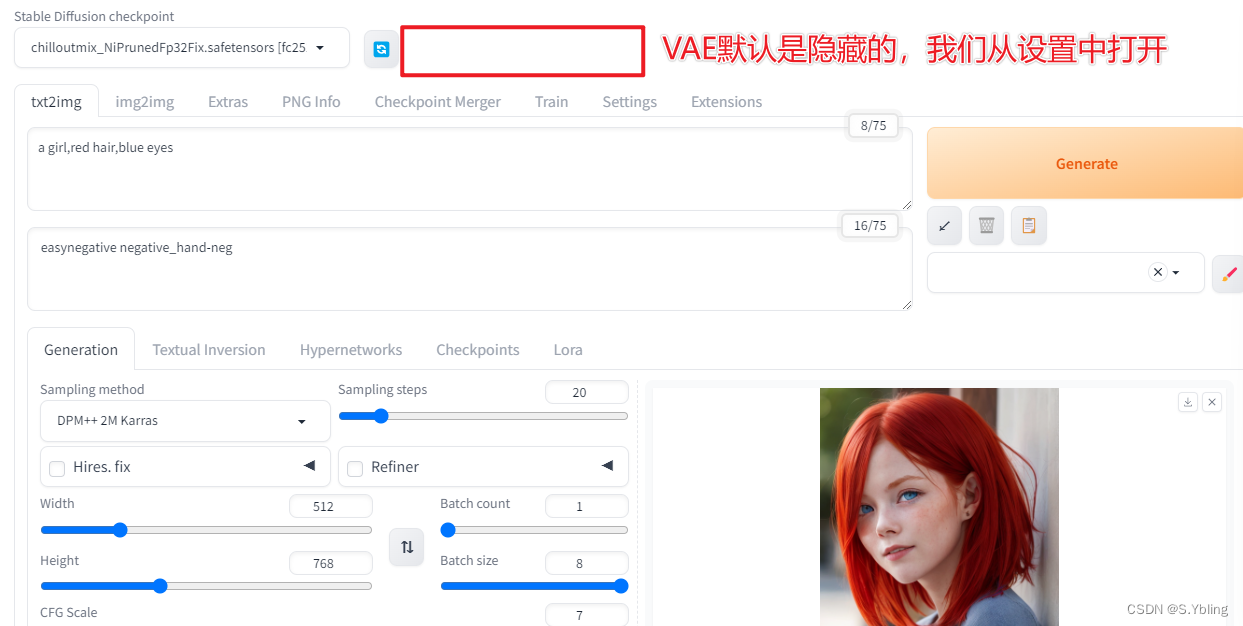Download the generated image
The image size is (1243, 626).
pos(1188,401)
